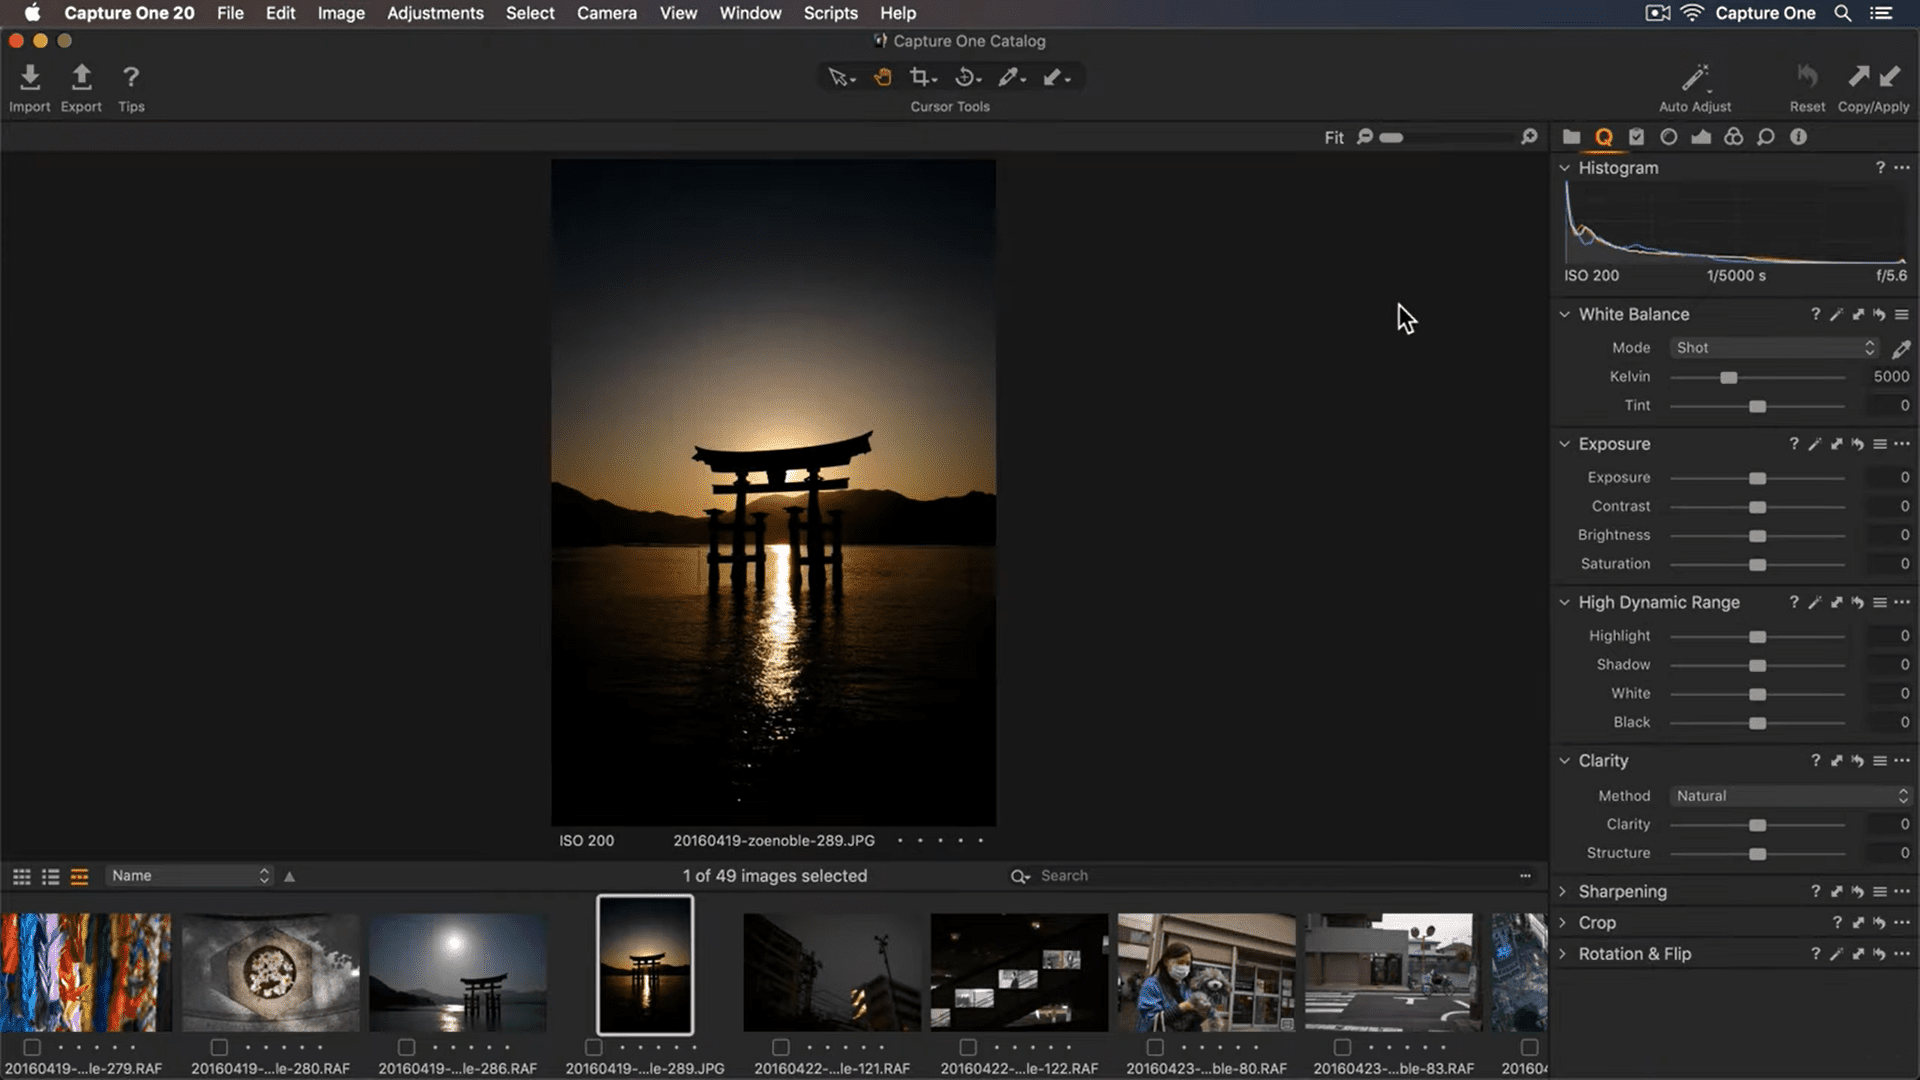The height and width of the screenshot is (1080, 1920).
Task: Click the Import icon in toolbar
Action: 30,78
